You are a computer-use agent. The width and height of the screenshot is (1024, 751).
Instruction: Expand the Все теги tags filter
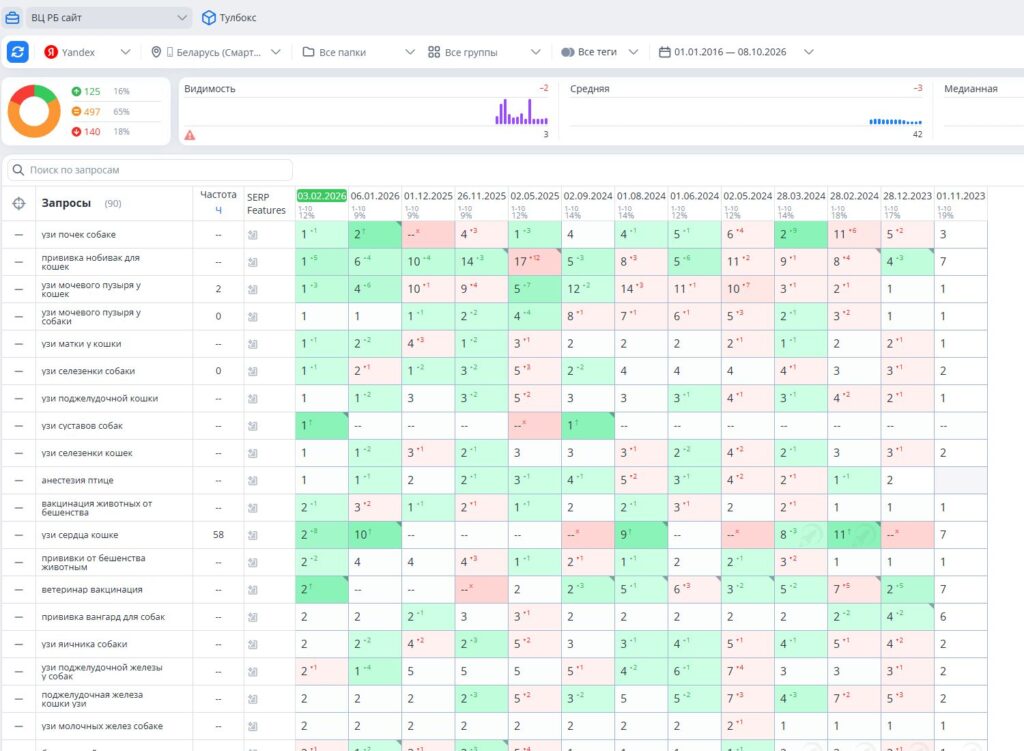tap(599, 52)
